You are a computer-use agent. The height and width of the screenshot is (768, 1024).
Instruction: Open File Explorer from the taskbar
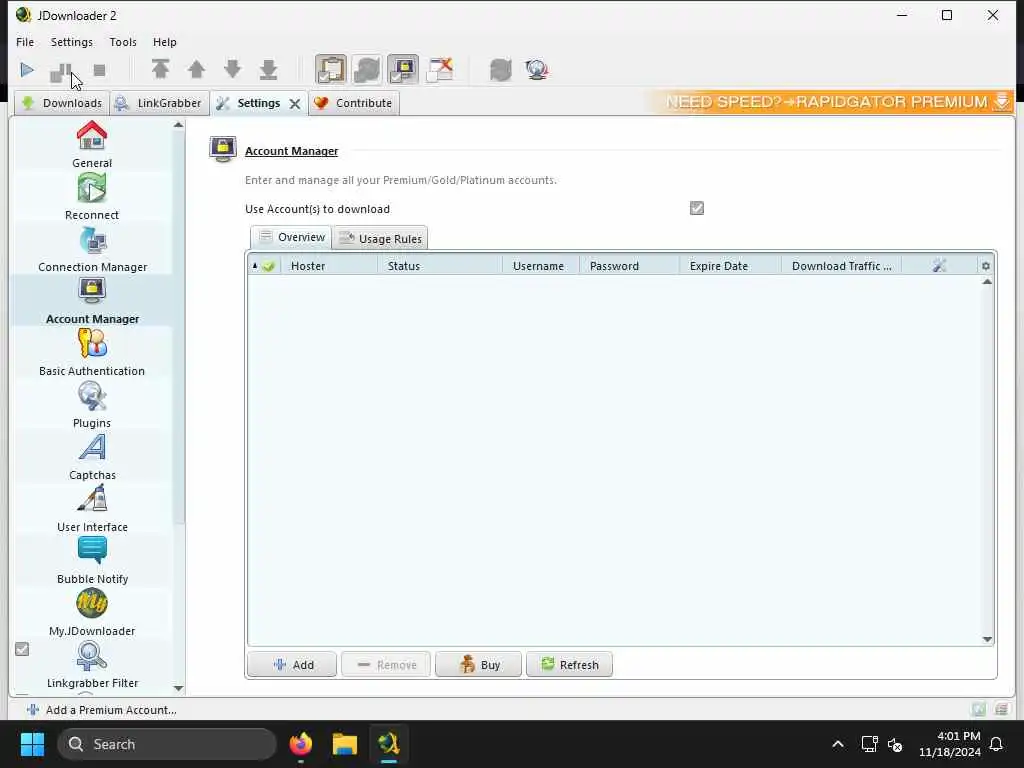click(345, 744)
